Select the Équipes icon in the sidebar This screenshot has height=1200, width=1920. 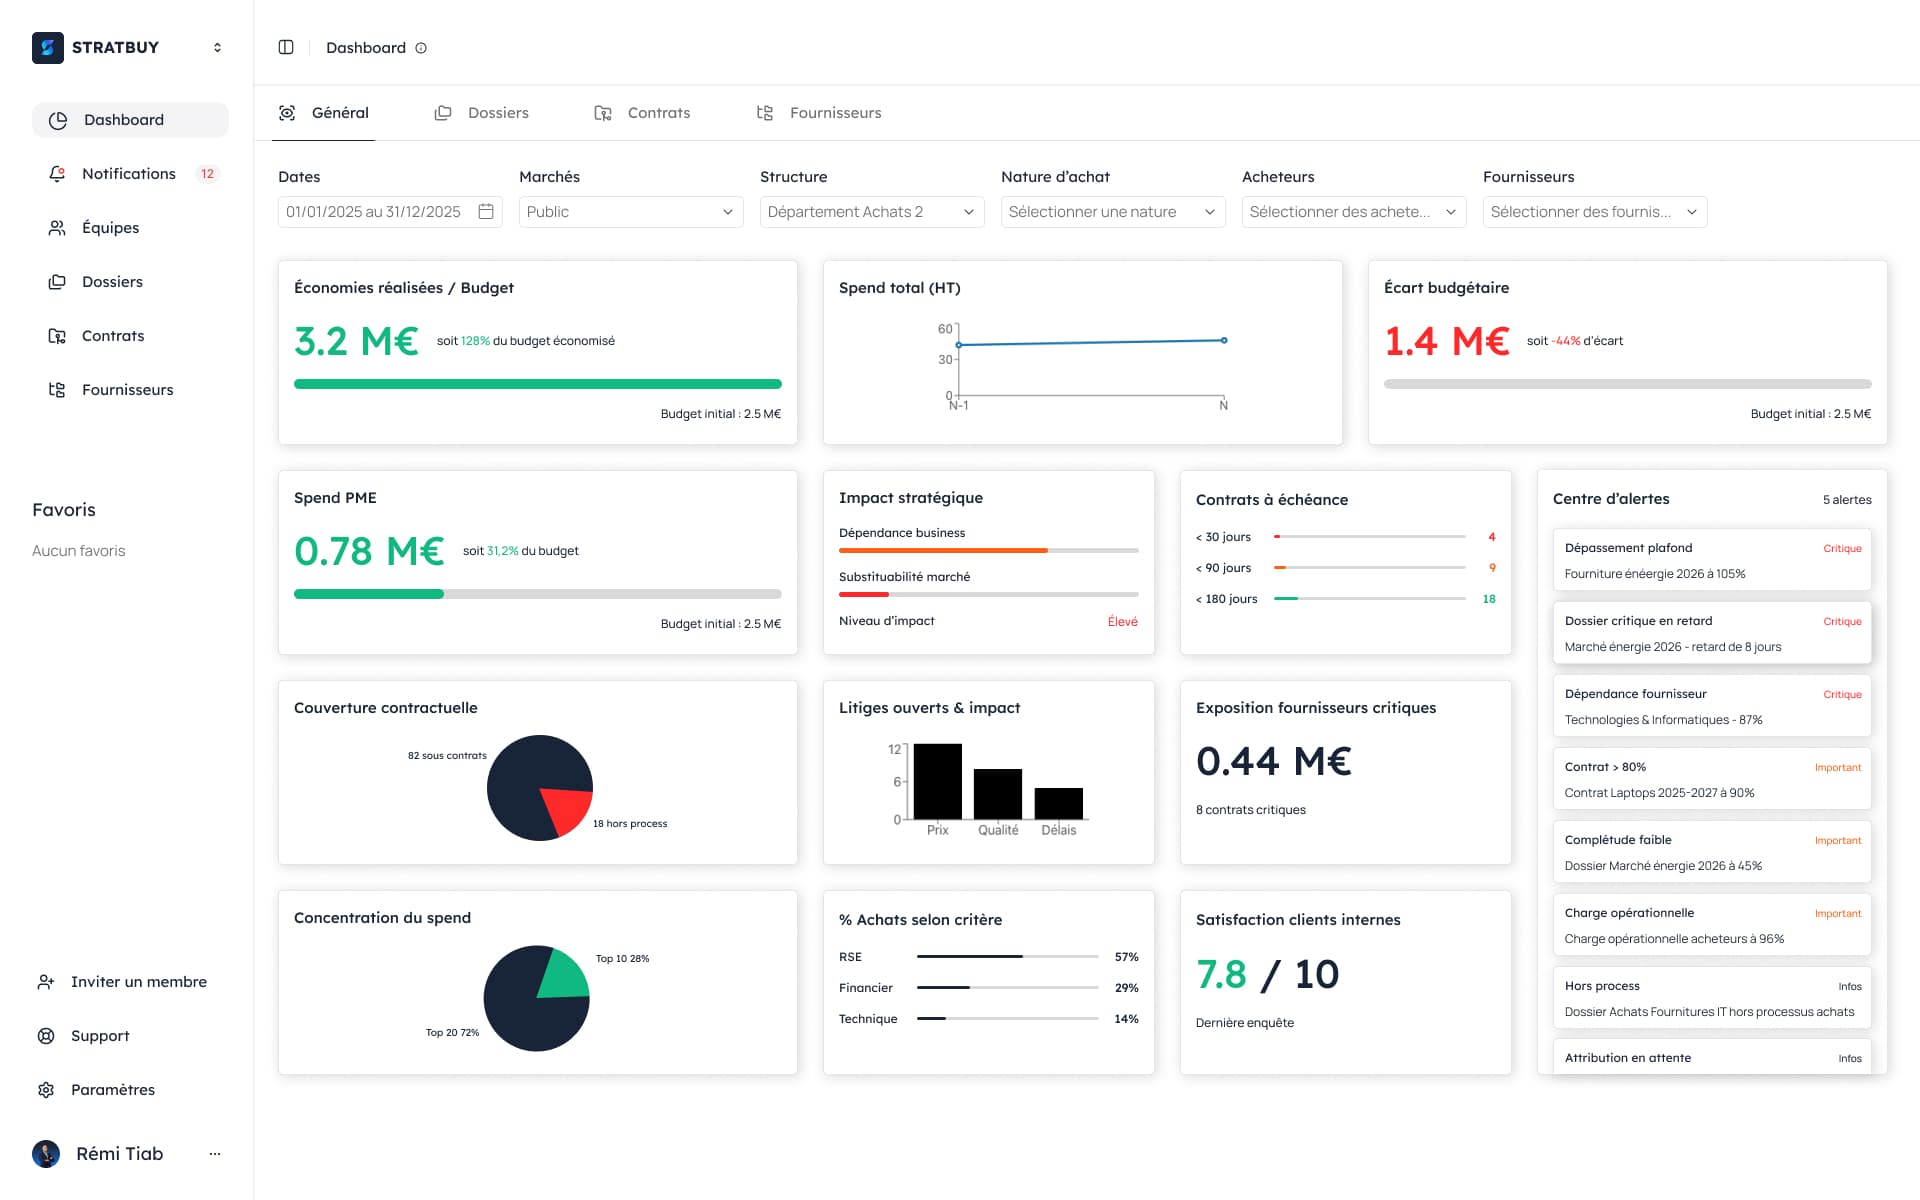pyautogui.click(x=58, y=227)
